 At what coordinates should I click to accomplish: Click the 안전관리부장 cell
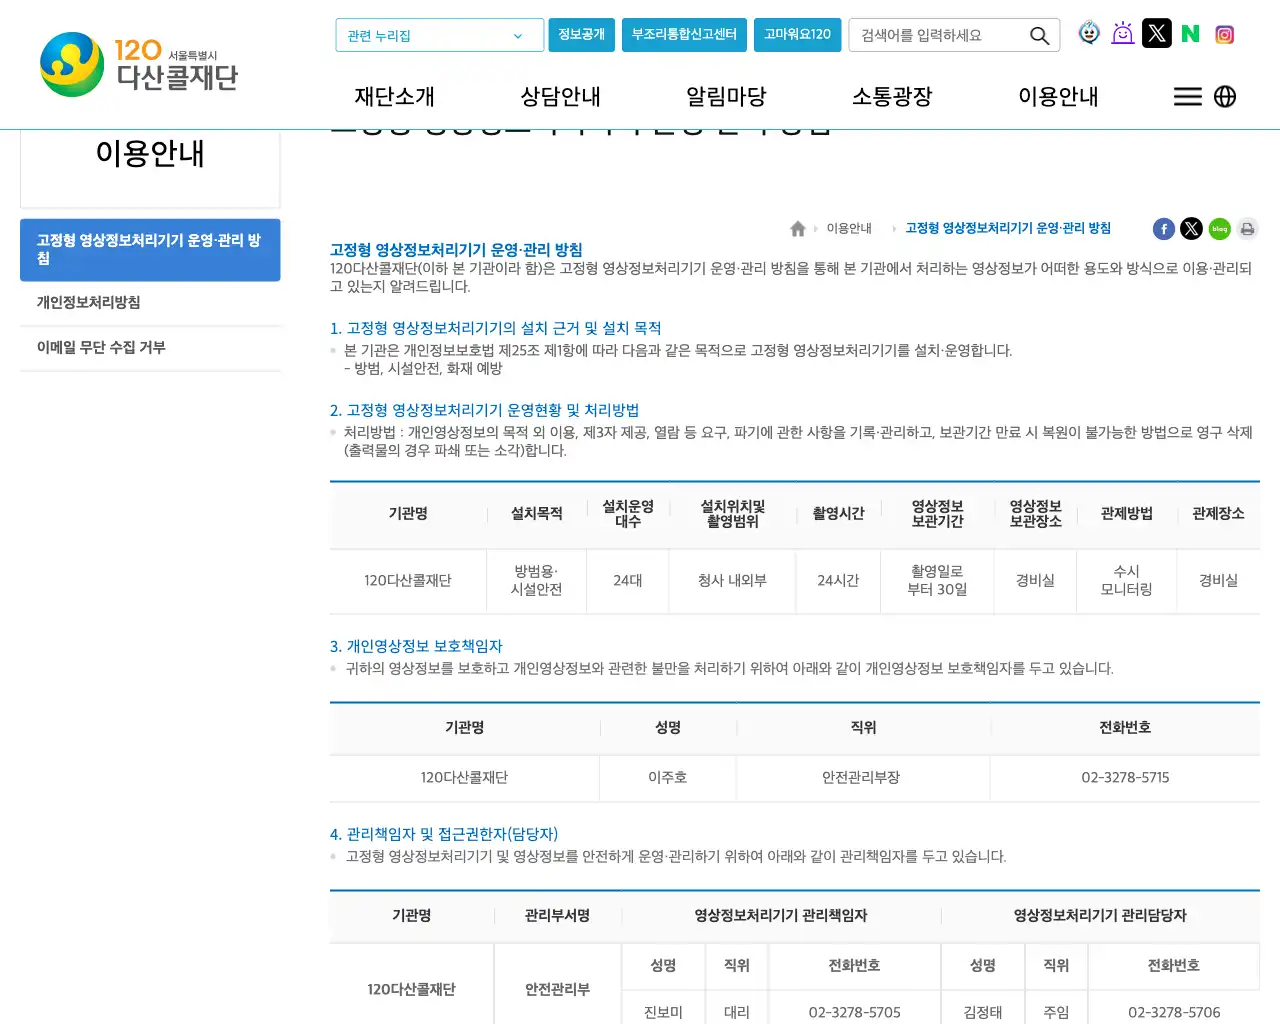tap(861, 778)
